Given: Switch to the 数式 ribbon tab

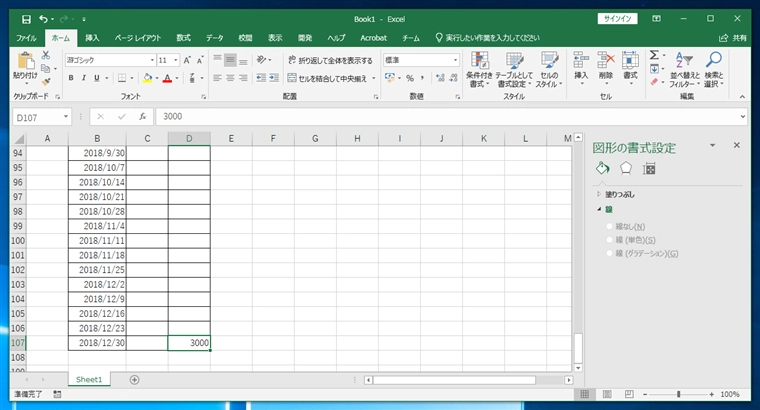Looking at the screenshot, I should coord(183,37).
